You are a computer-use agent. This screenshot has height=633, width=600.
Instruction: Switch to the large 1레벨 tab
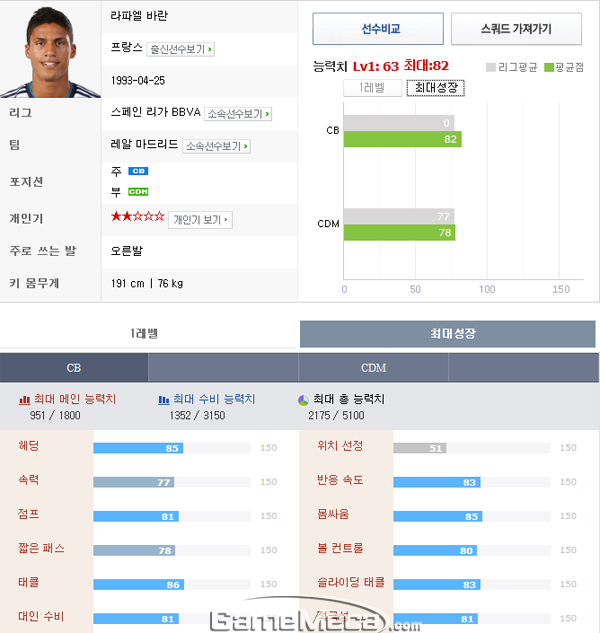(x=145, y=333)
